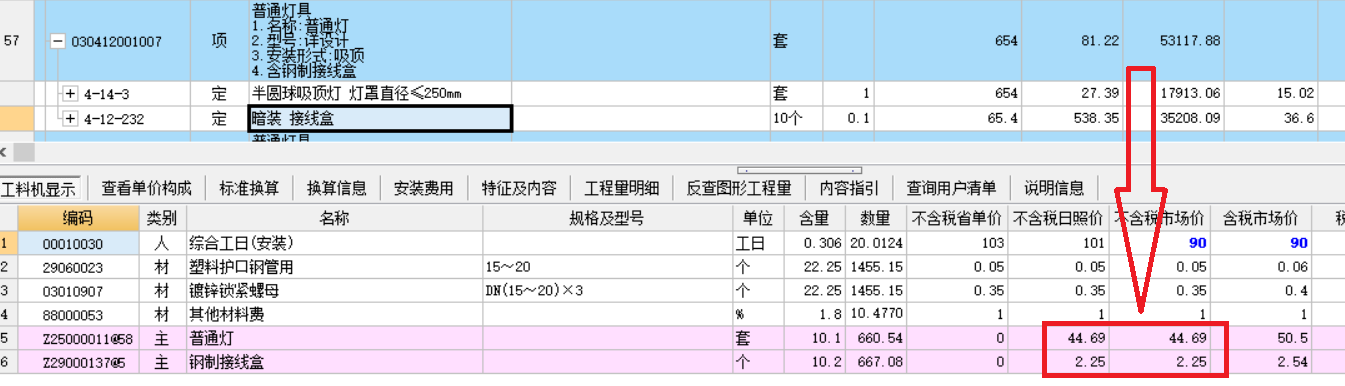Open the 工程量明细 tab
The image size is (1345, 386).
click(x=622, y=188)
